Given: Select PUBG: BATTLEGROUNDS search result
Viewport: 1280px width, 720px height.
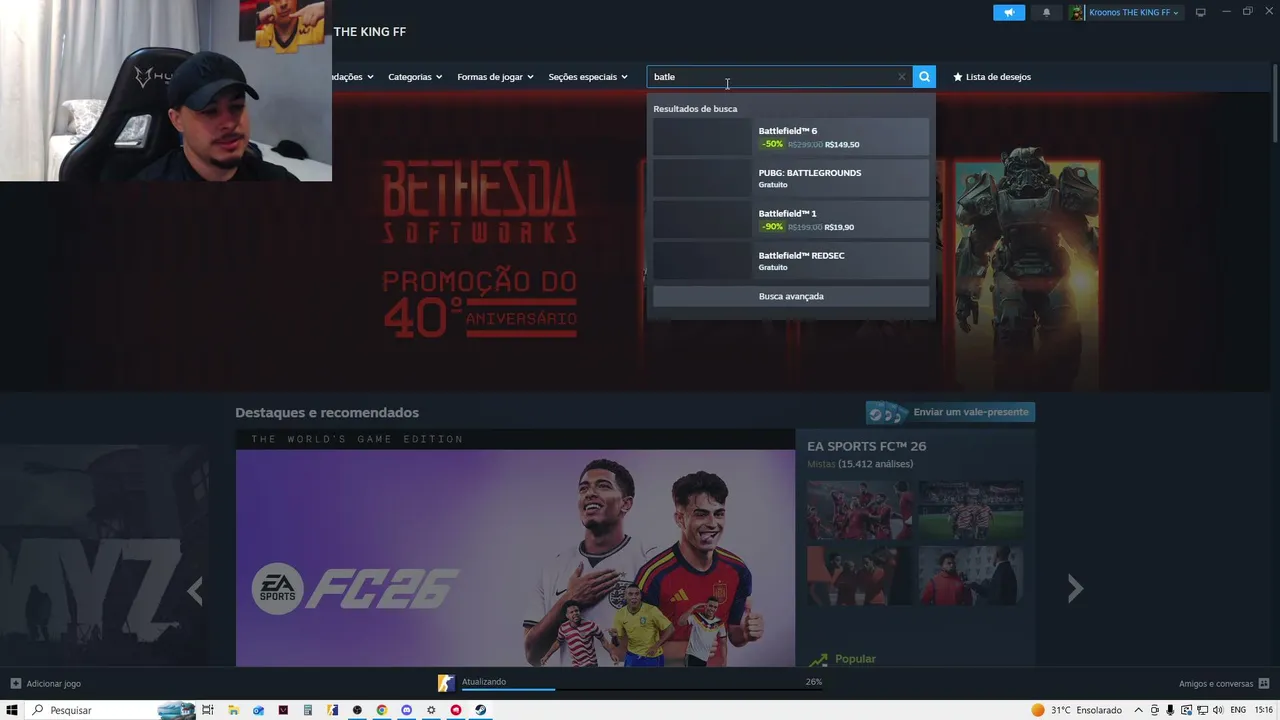Looking at the screenshot, I should [x=791, y=178].
